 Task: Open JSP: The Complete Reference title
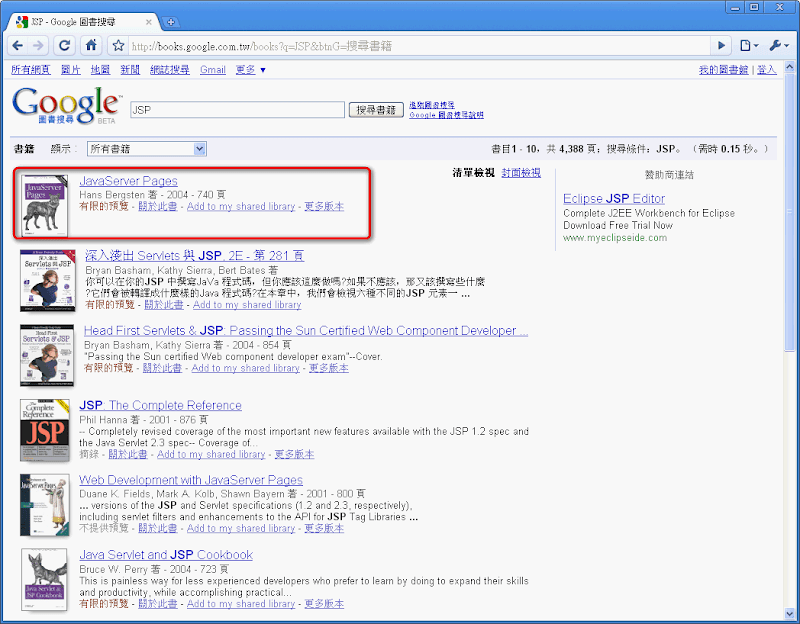(160, 405)
